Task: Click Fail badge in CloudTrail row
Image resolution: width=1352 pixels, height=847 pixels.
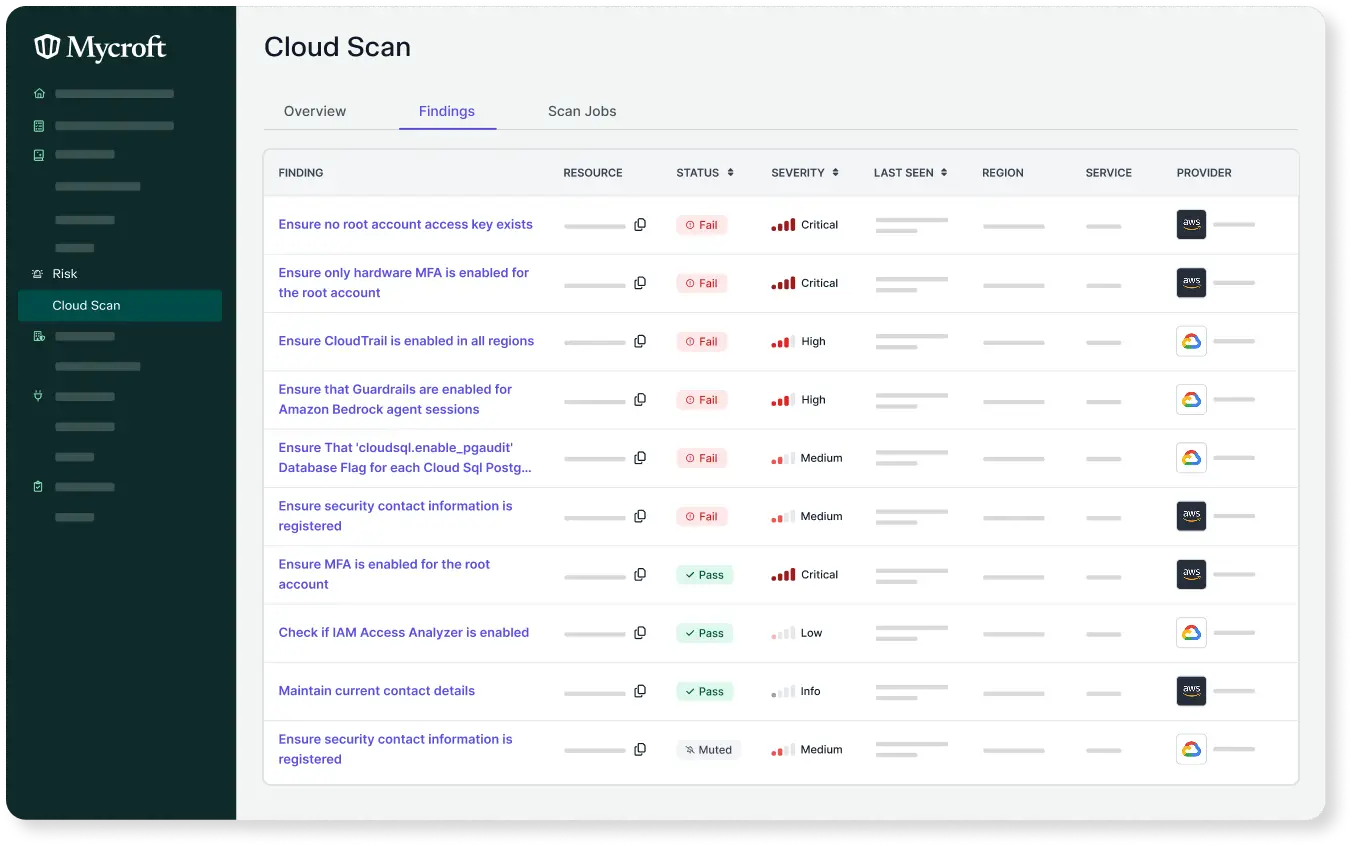Action: [701, 342]
